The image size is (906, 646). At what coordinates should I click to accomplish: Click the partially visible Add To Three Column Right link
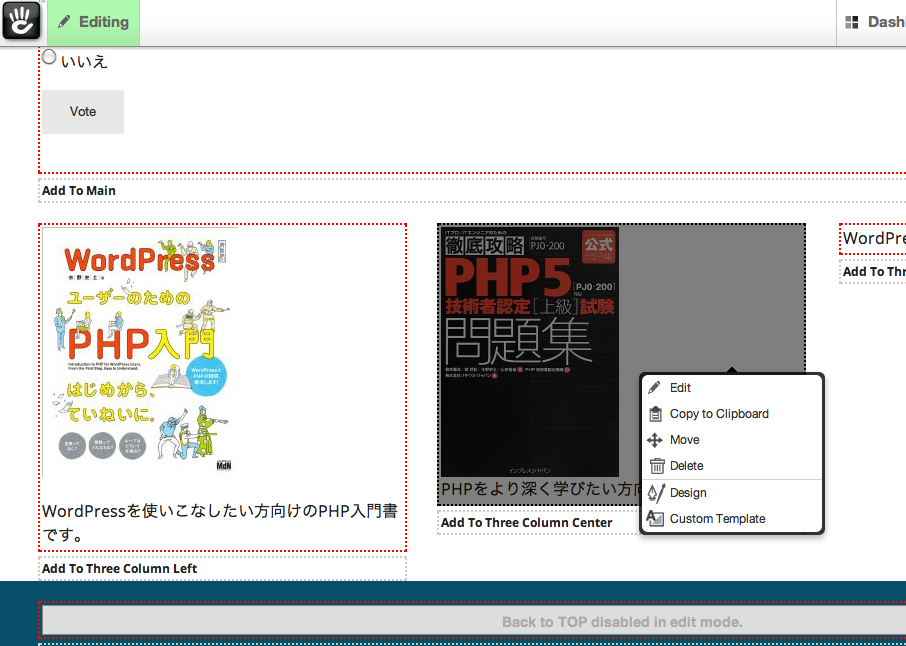tap(874, 272)
